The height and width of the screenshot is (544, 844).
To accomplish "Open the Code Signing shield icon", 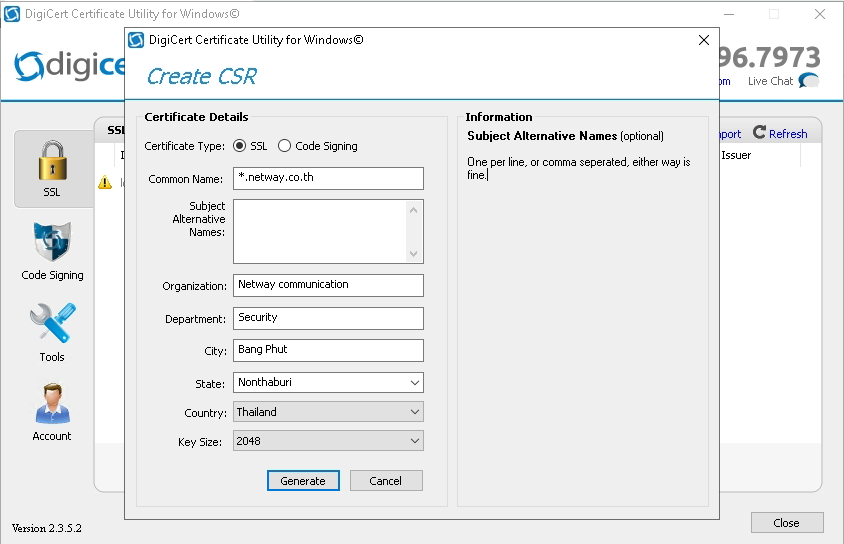I will pyautogui.click(x=52, y=243).
